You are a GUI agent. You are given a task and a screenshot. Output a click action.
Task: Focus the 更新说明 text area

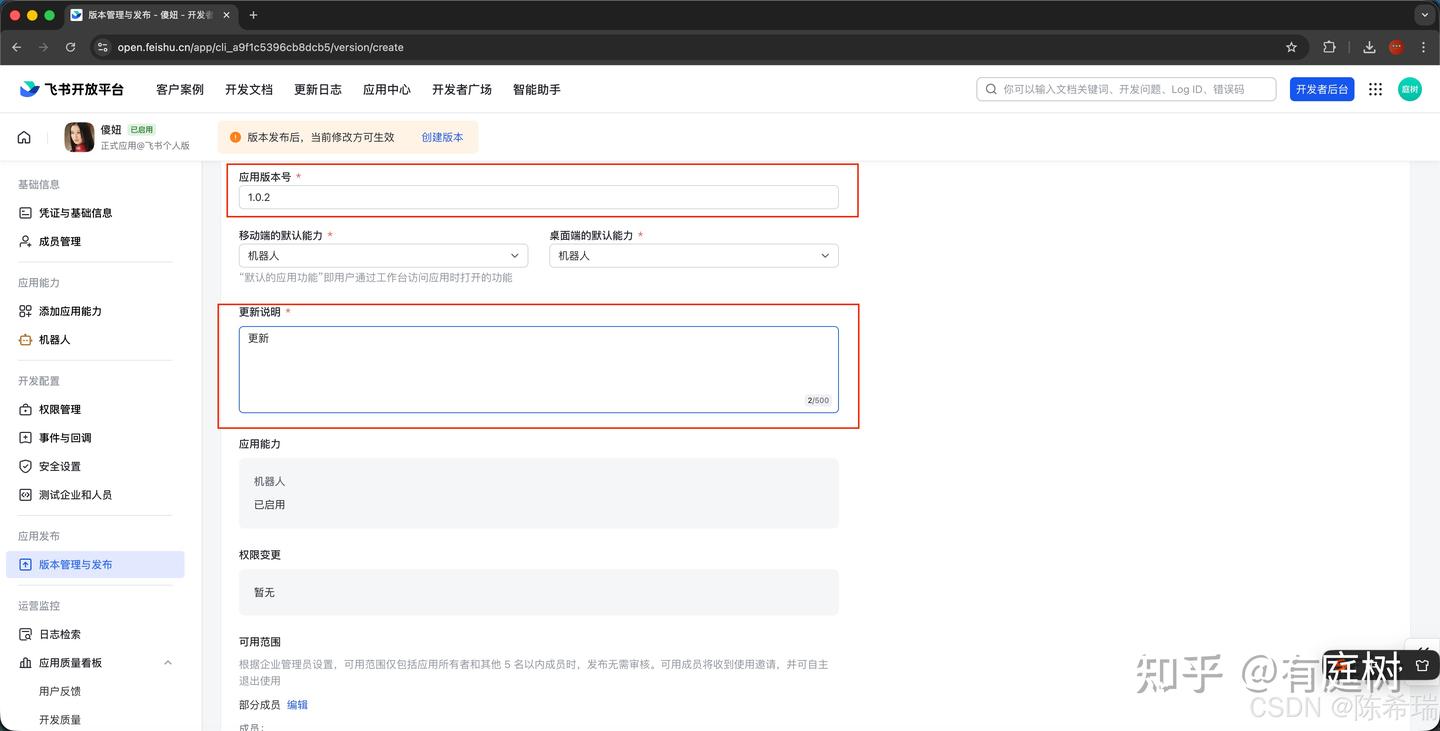point(538,369)
